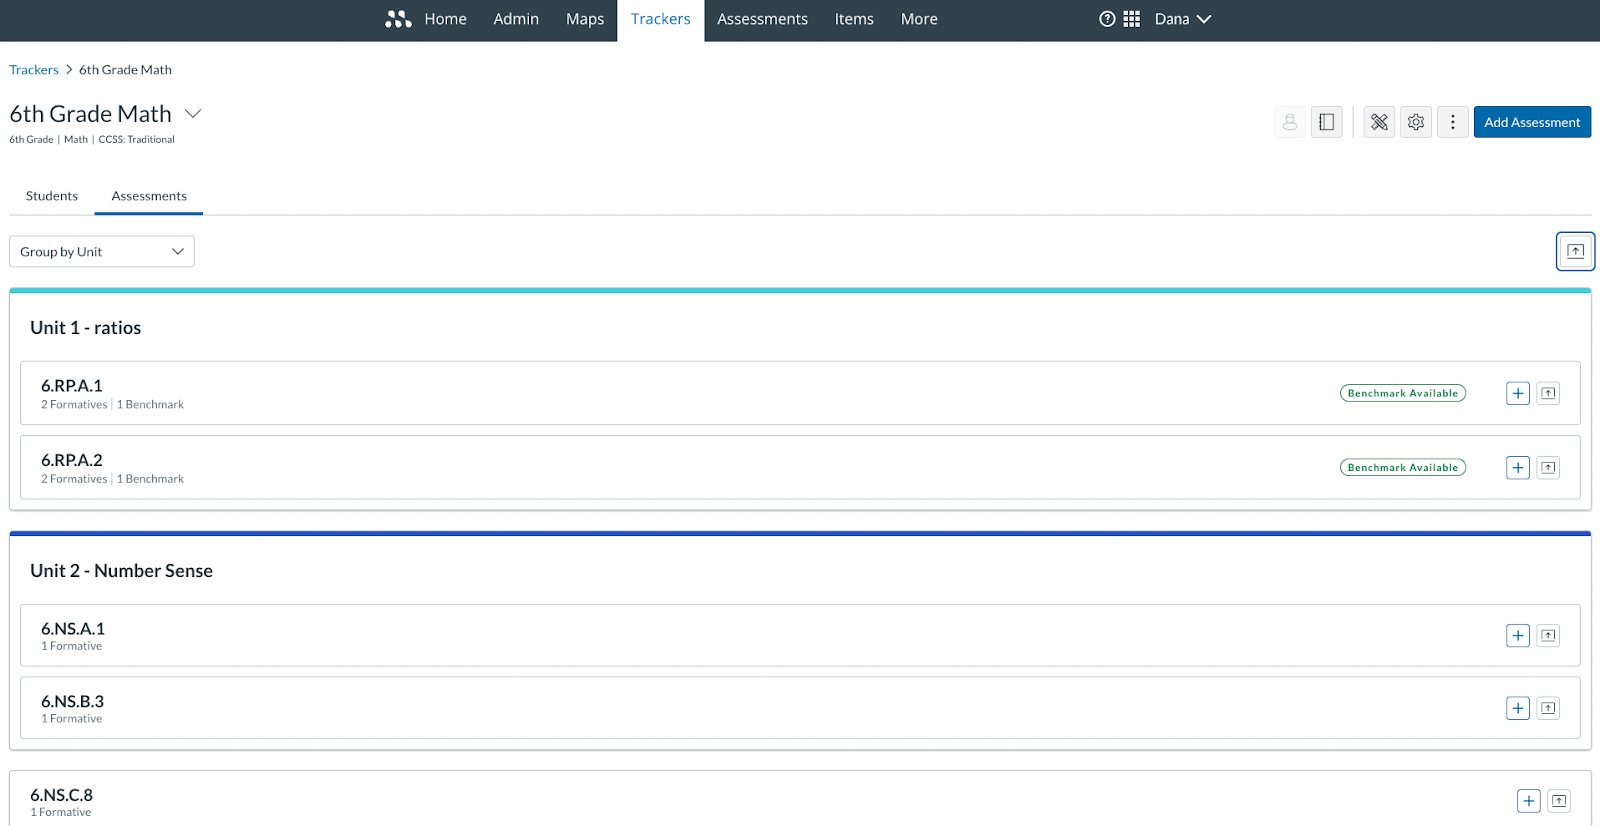
Task: Go to Home in the top navigation
Action: point(445,19)
